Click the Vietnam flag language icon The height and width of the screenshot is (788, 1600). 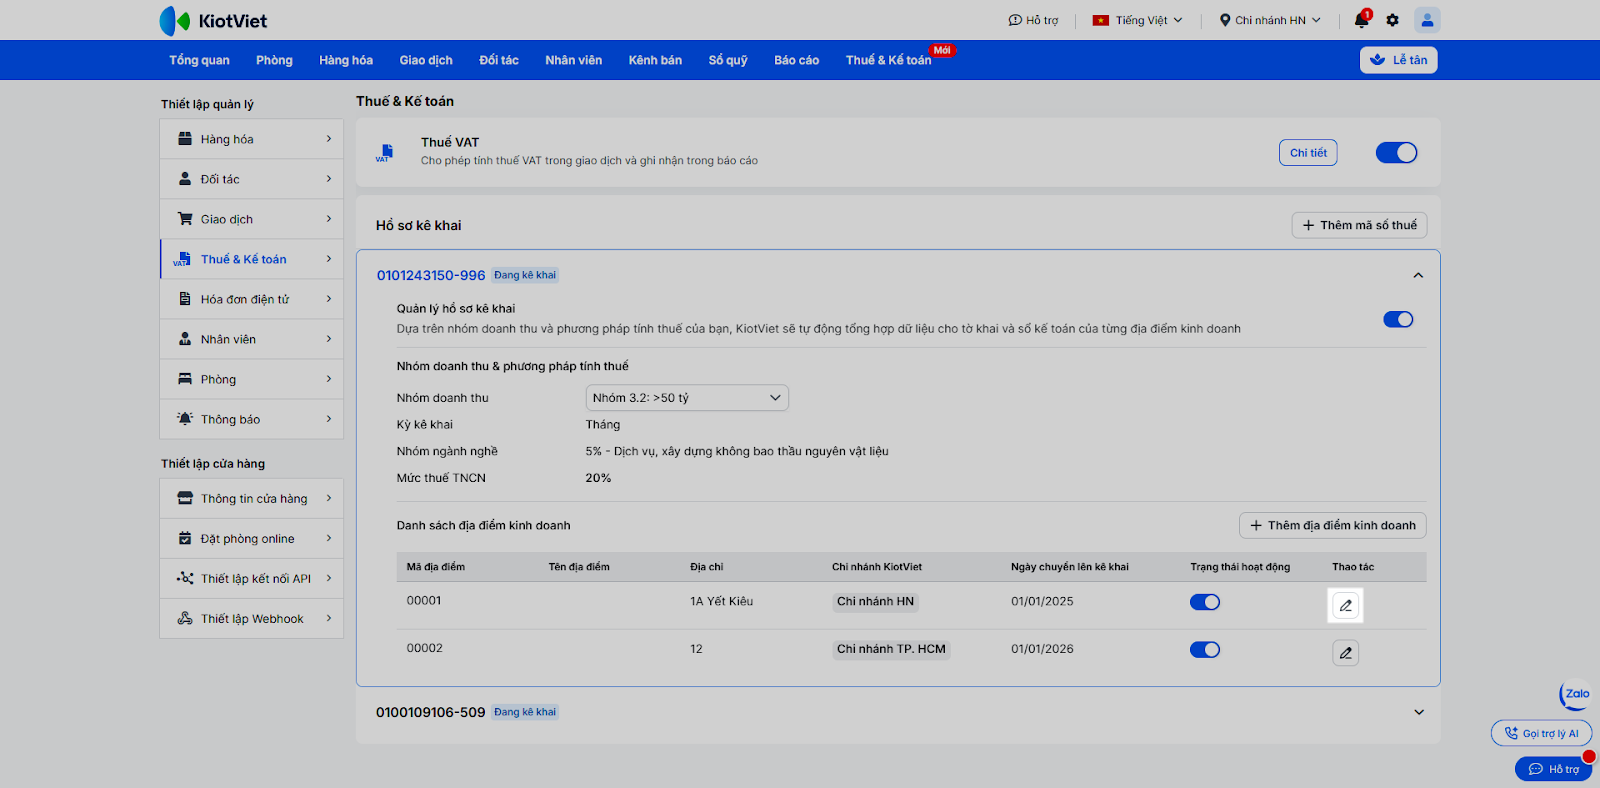(x=1101, y=20)
